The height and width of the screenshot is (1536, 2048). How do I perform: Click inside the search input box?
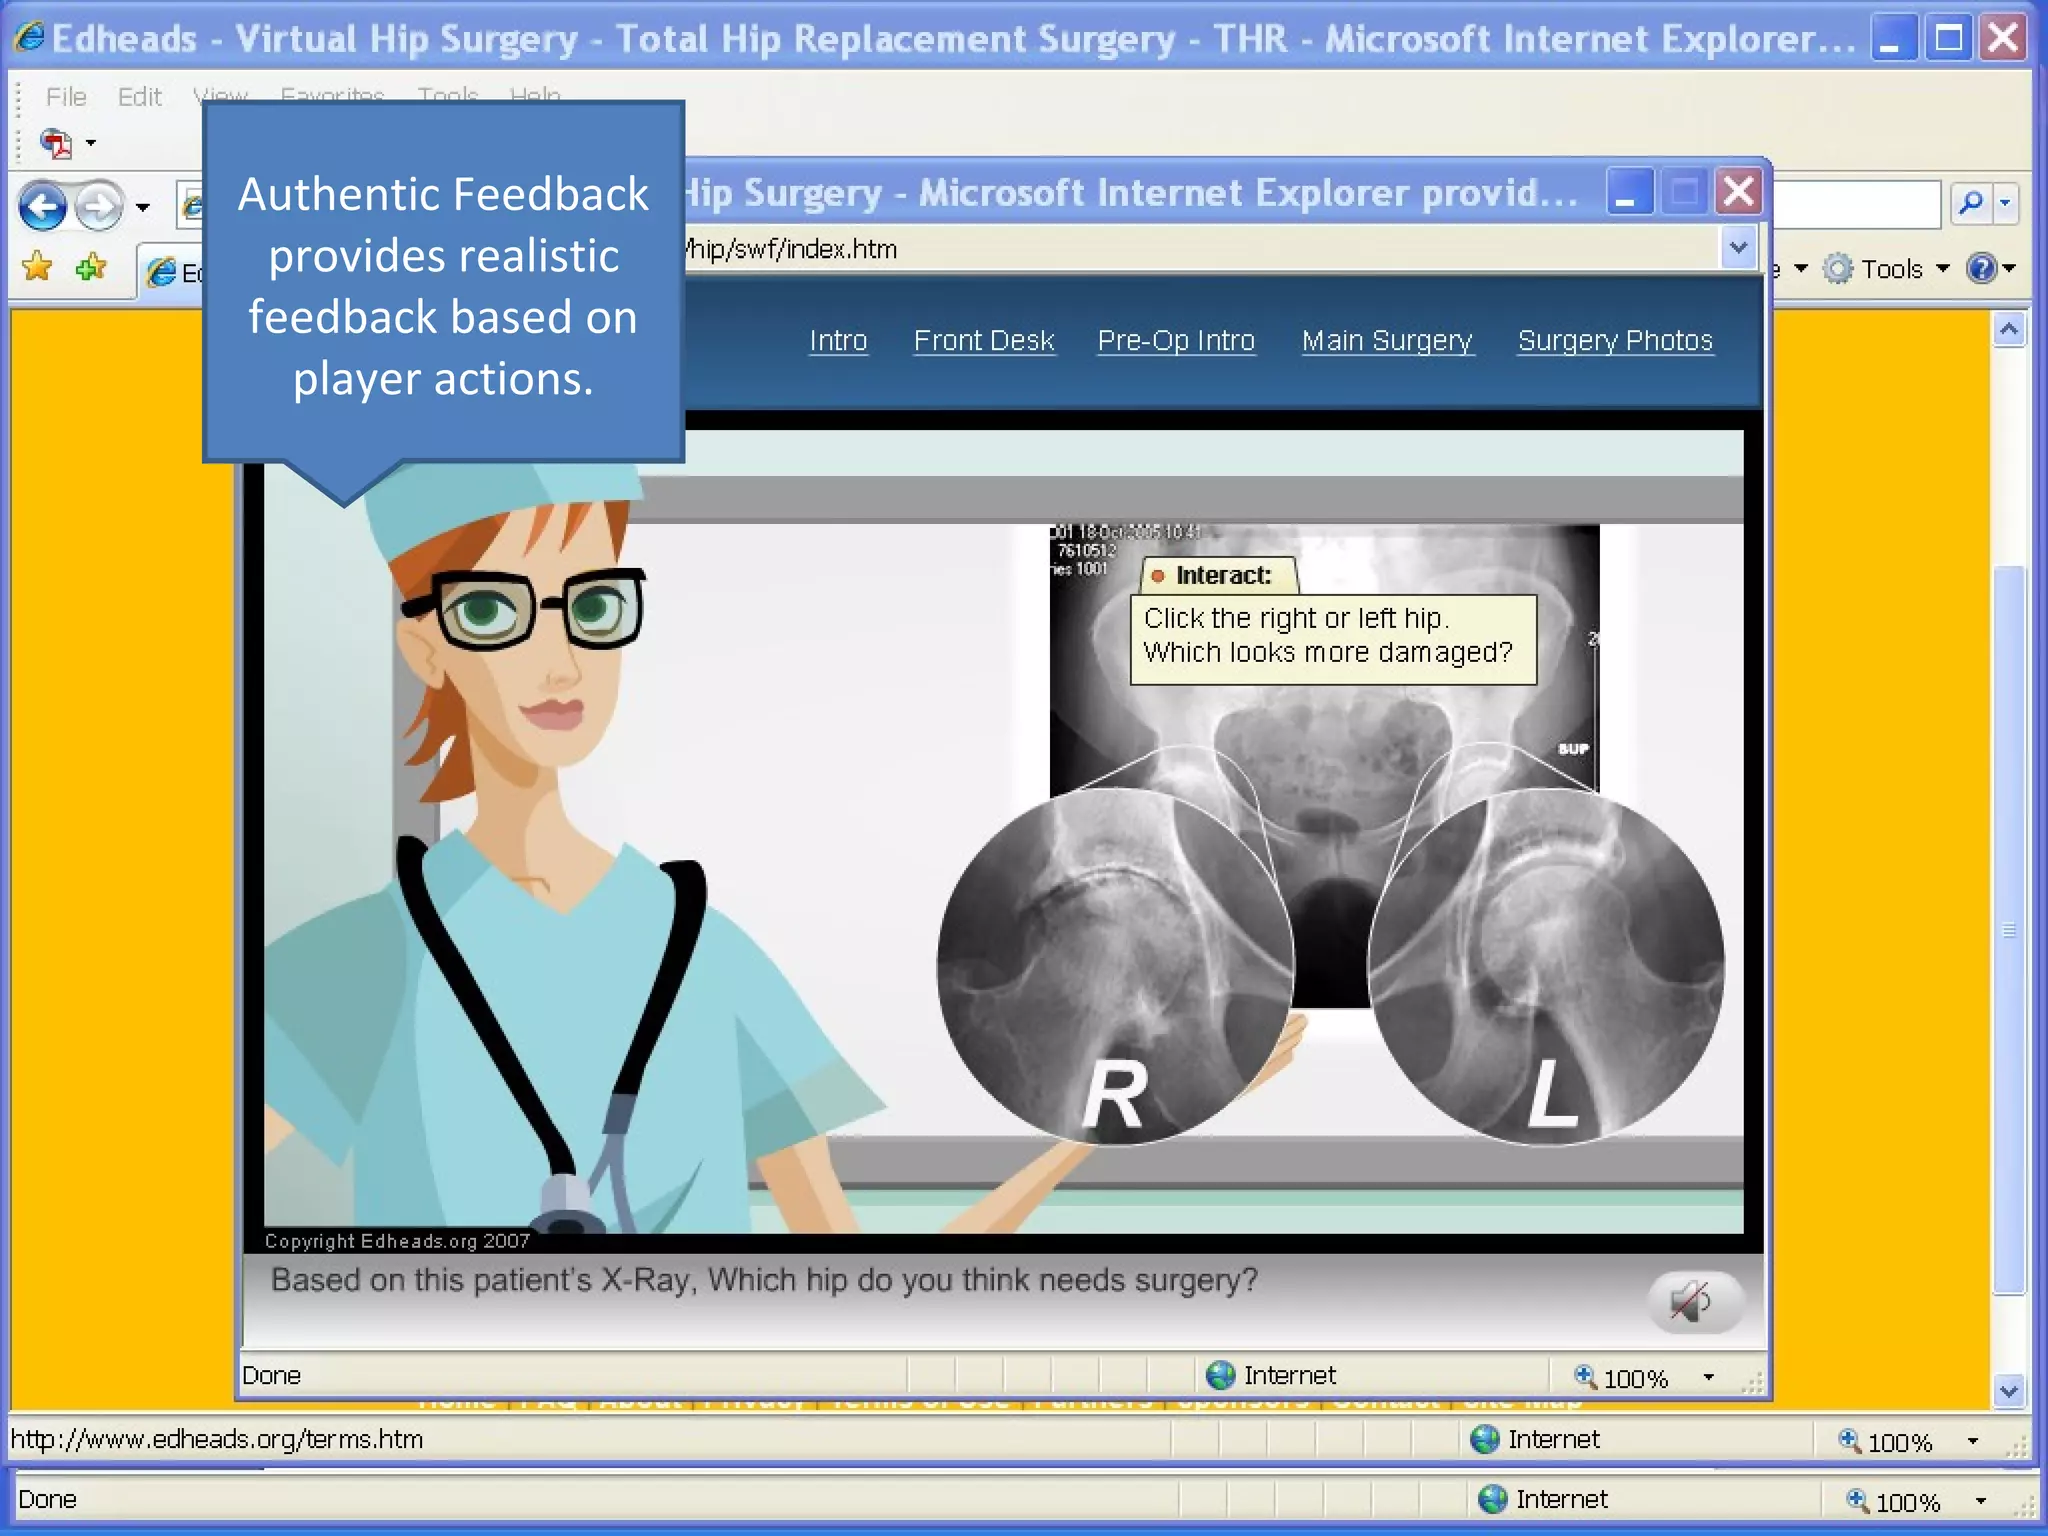[1856, 204]
